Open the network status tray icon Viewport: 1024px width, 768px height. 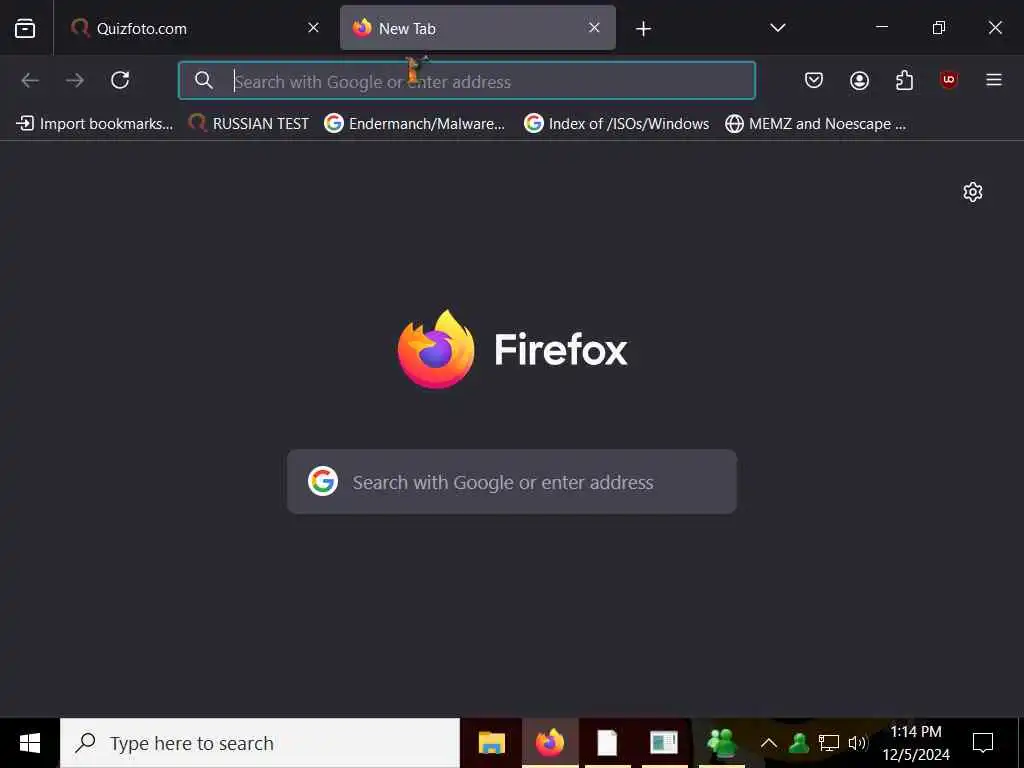(829, 743)
